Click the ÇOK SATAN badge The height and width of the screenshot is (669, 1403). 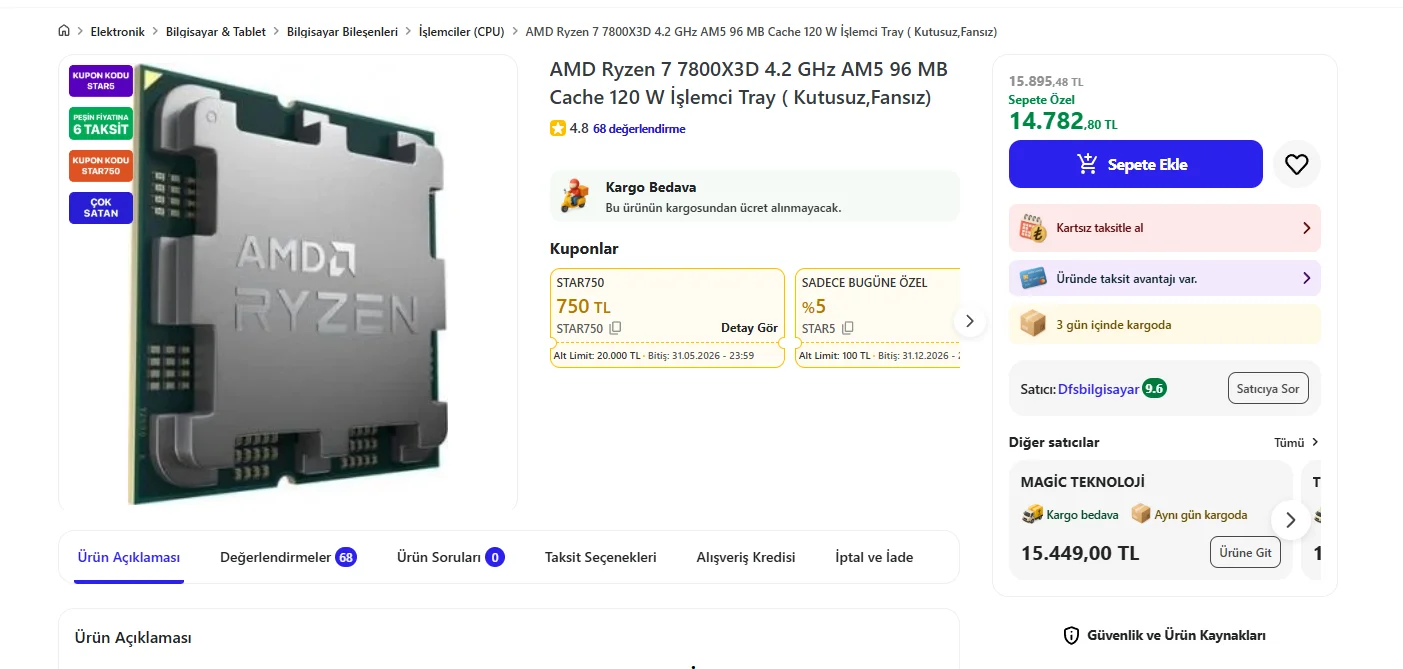click(x=101, y=208)
